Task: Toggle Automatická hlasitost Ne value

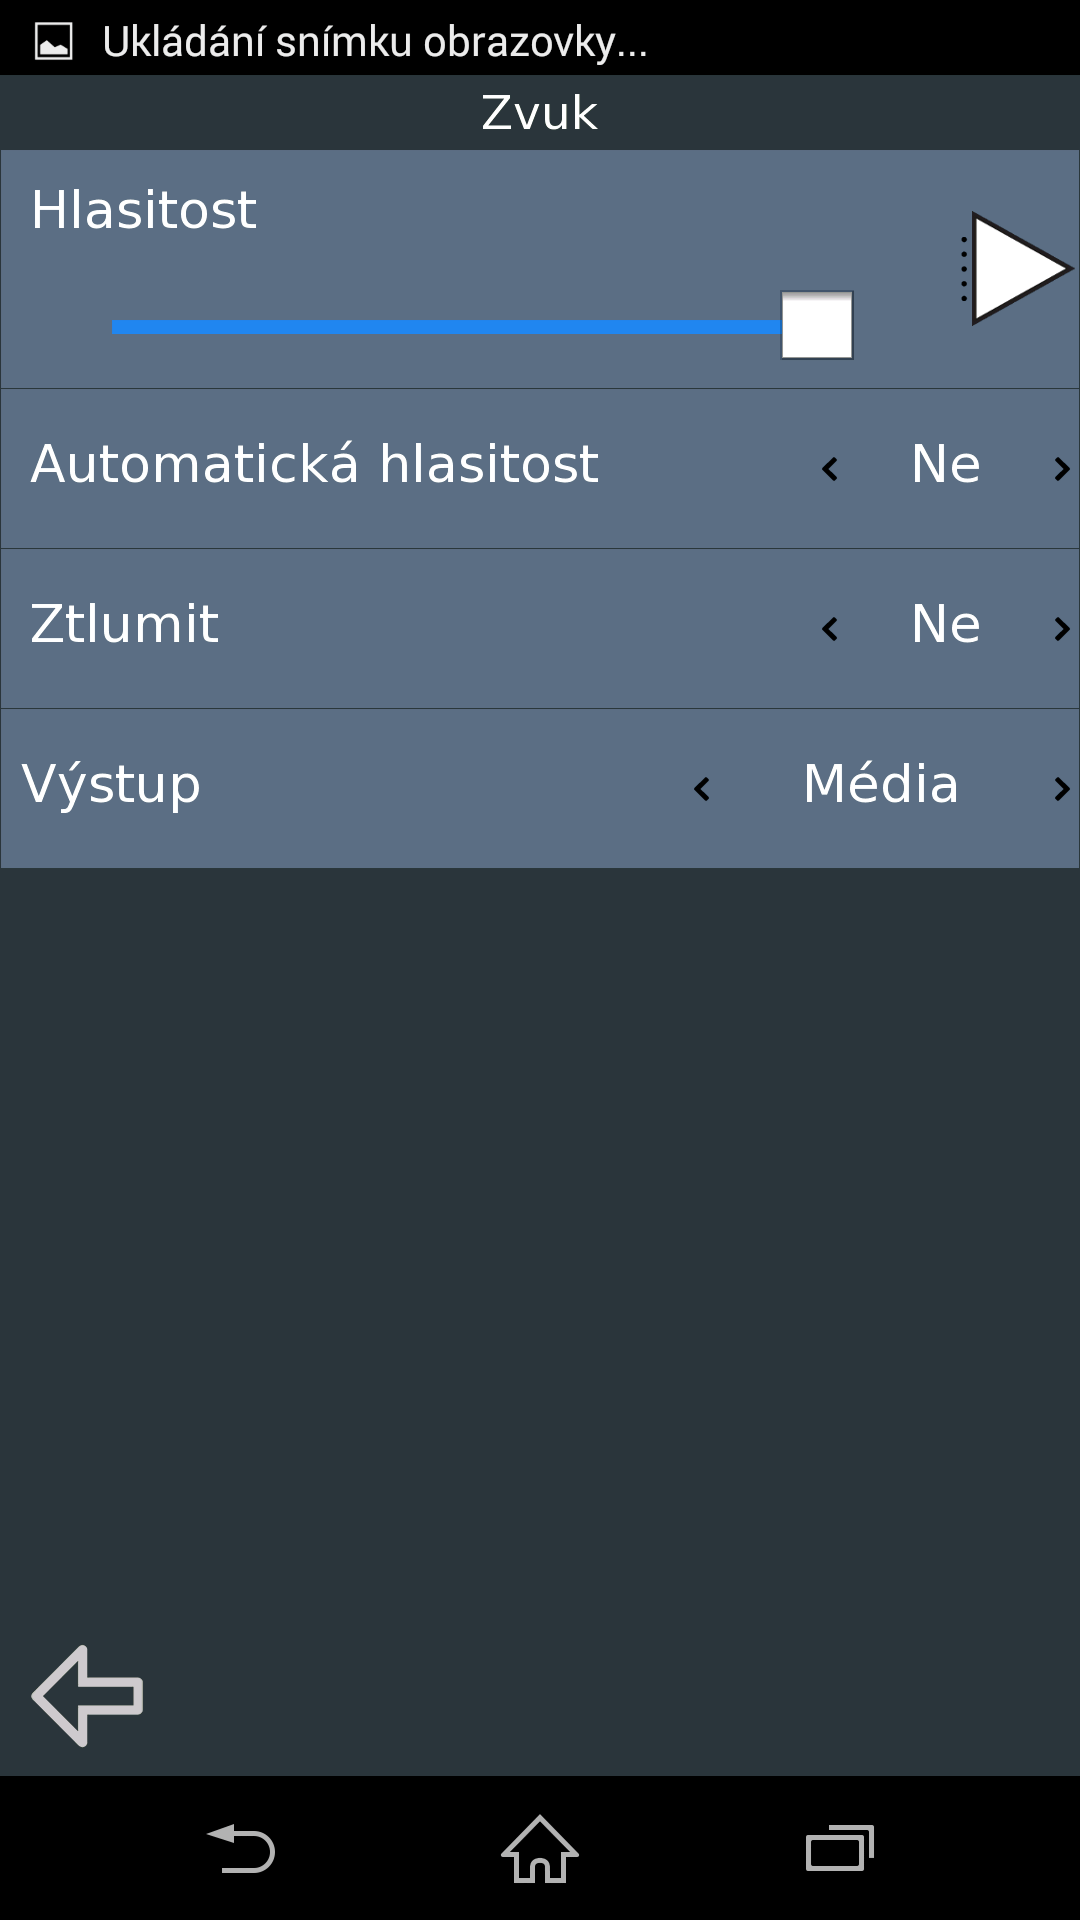Action: 945,465
